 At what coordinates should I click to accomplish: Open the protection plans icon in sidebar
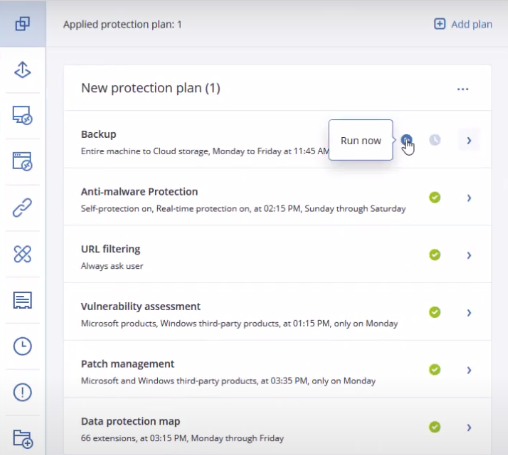pyautogui.click(x=22, y=24)
